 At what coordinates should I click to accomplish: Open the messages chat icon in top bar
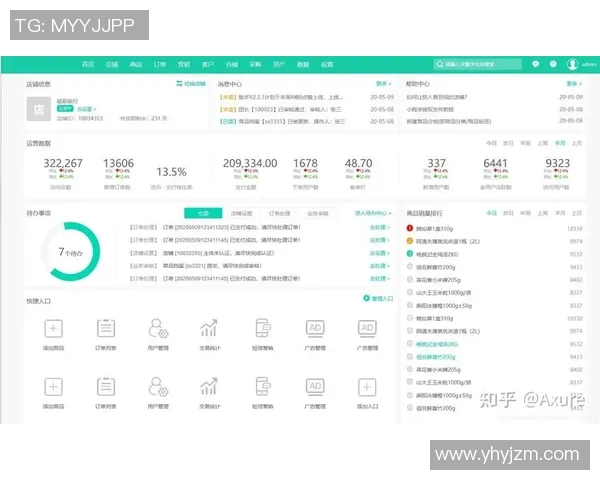536,64
